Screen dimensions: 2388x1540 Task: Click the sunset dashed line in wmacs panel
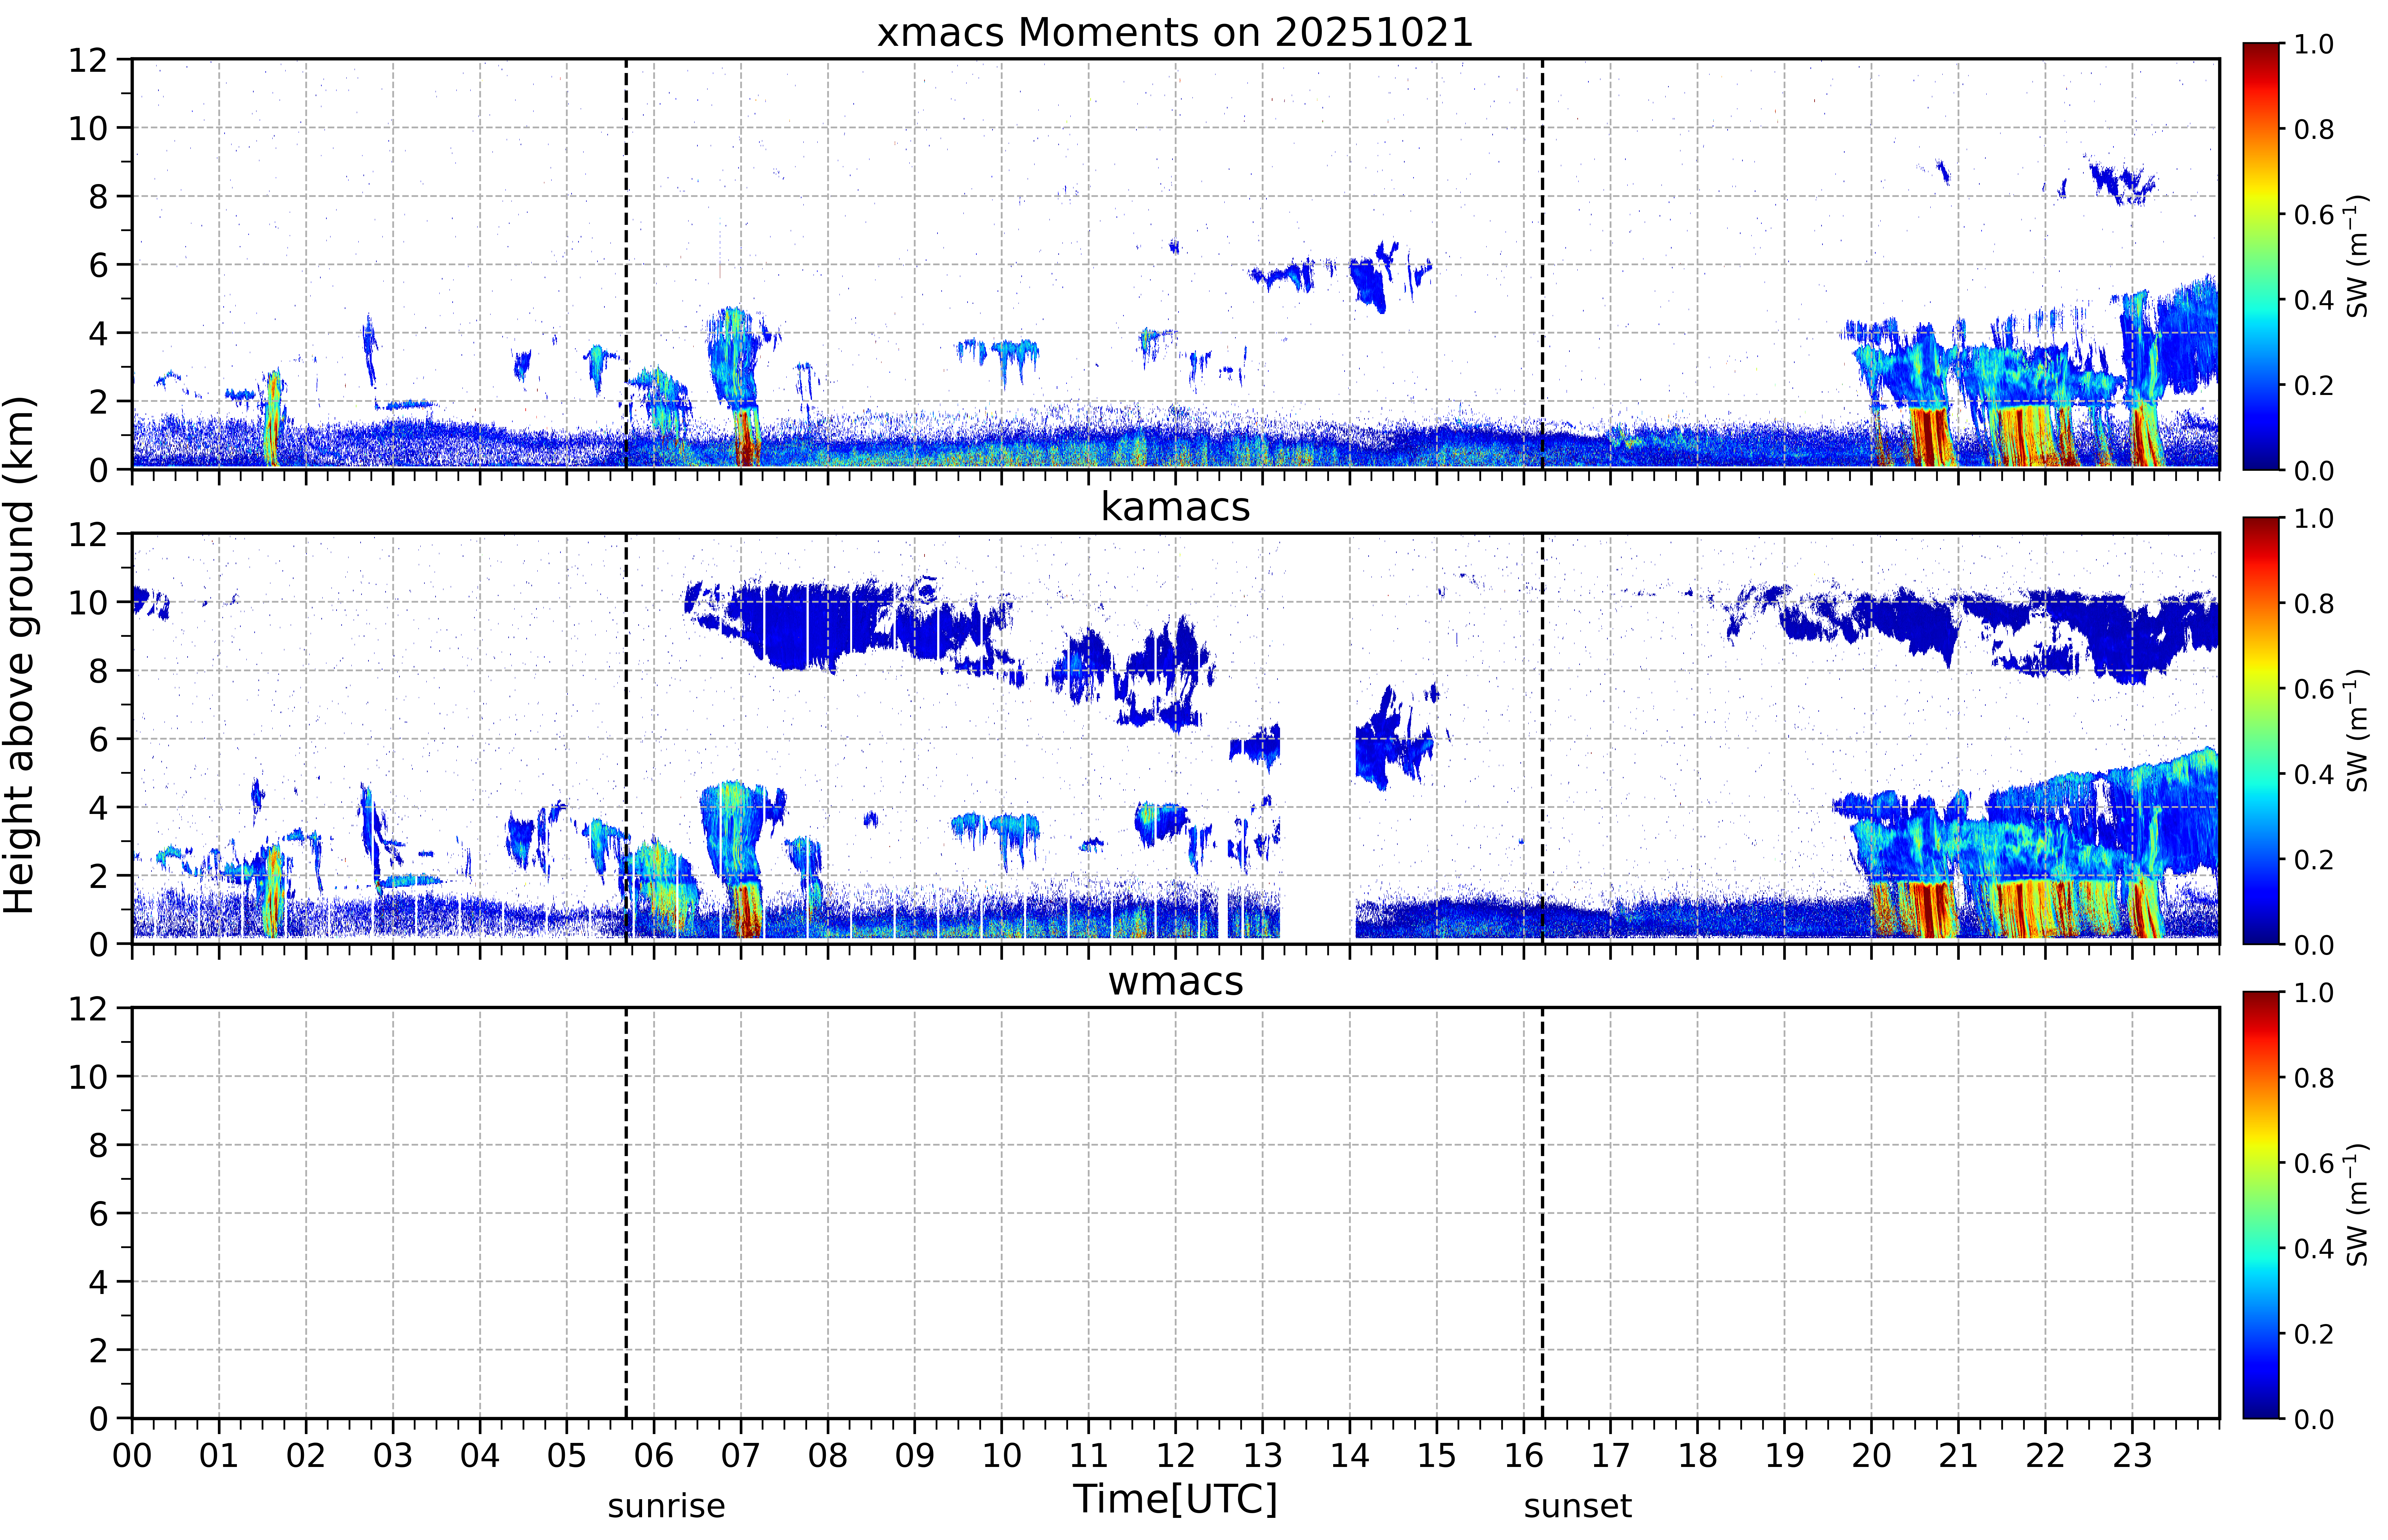[x=1542, y=1213]
